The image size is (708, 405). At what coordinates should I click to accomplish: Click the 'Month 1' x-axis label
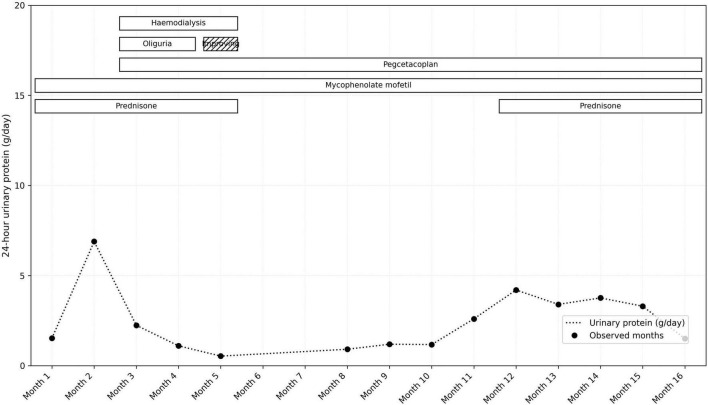click(37, 385)
